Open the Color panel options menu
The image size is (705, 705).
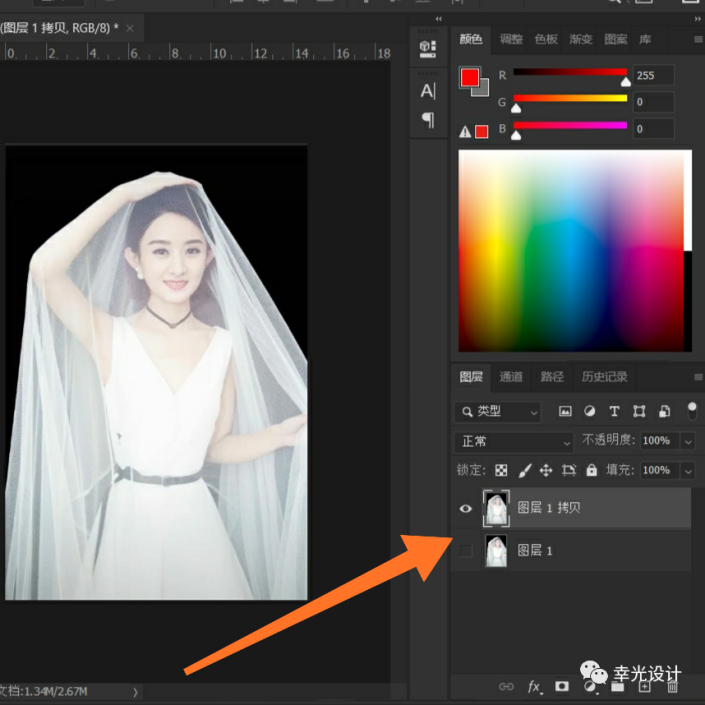(698, 40)
